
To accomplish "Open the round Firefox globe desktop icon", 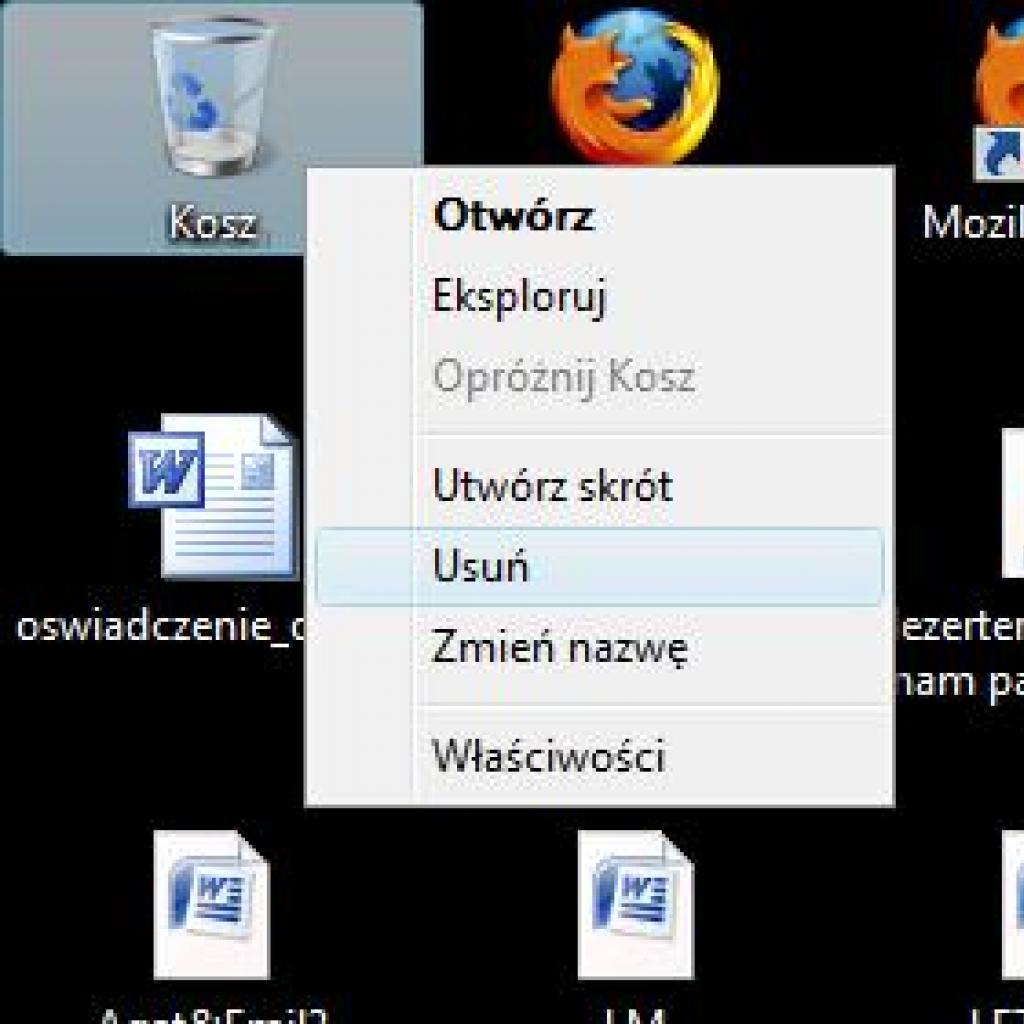I will point(635,85).
